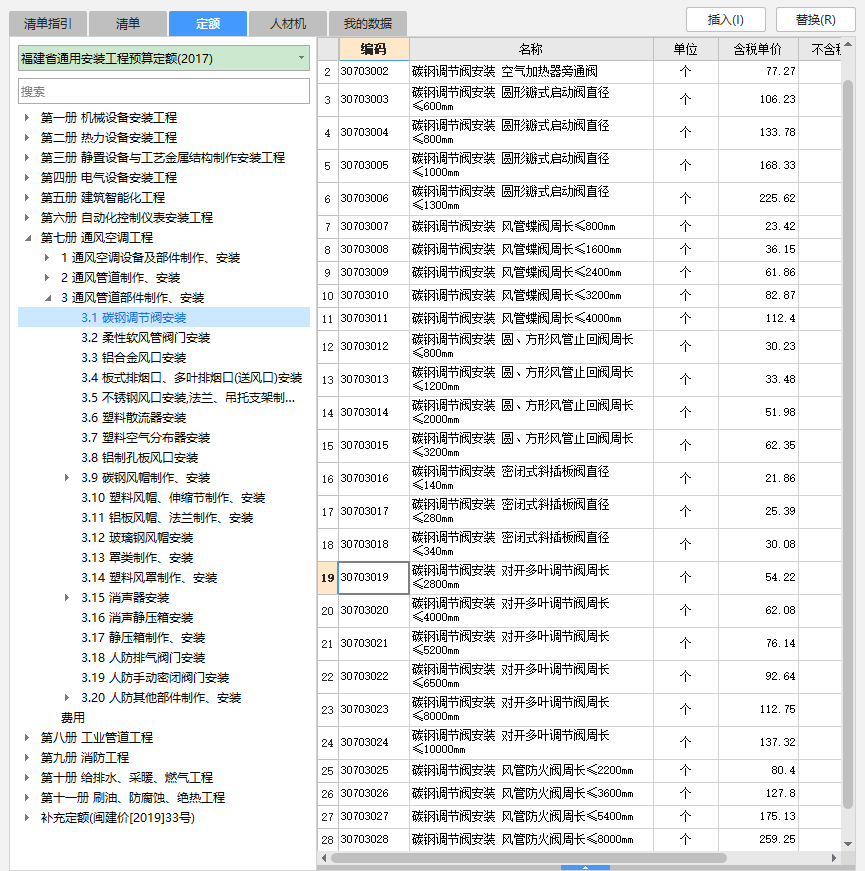Select 3.16 消声静压箱安装 tree item

click(x=137, y=618)
